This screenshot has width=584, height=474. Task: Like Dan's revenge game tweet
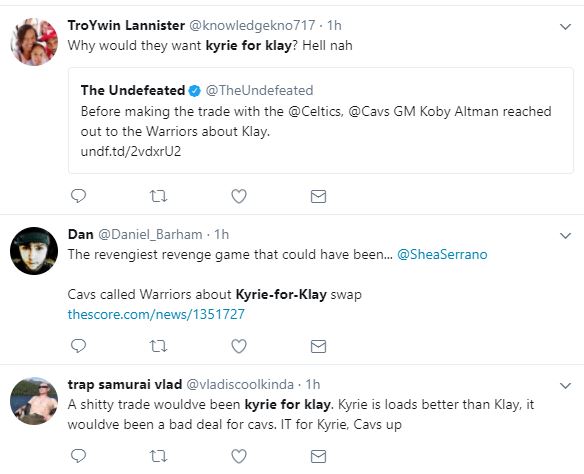click(x=239, y=346)
